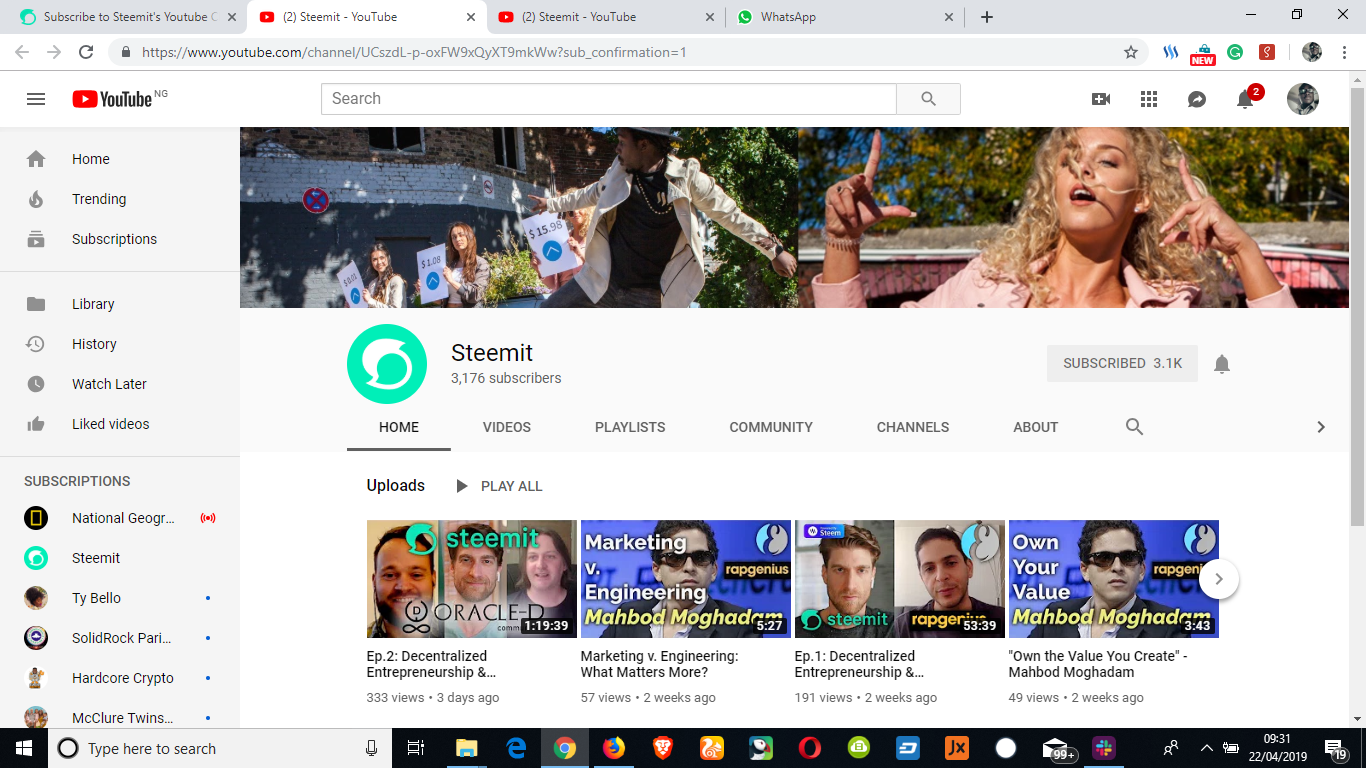Screen dimensions: 1366x768
Task: Open the messages share icon
Action: point(1197,99)
